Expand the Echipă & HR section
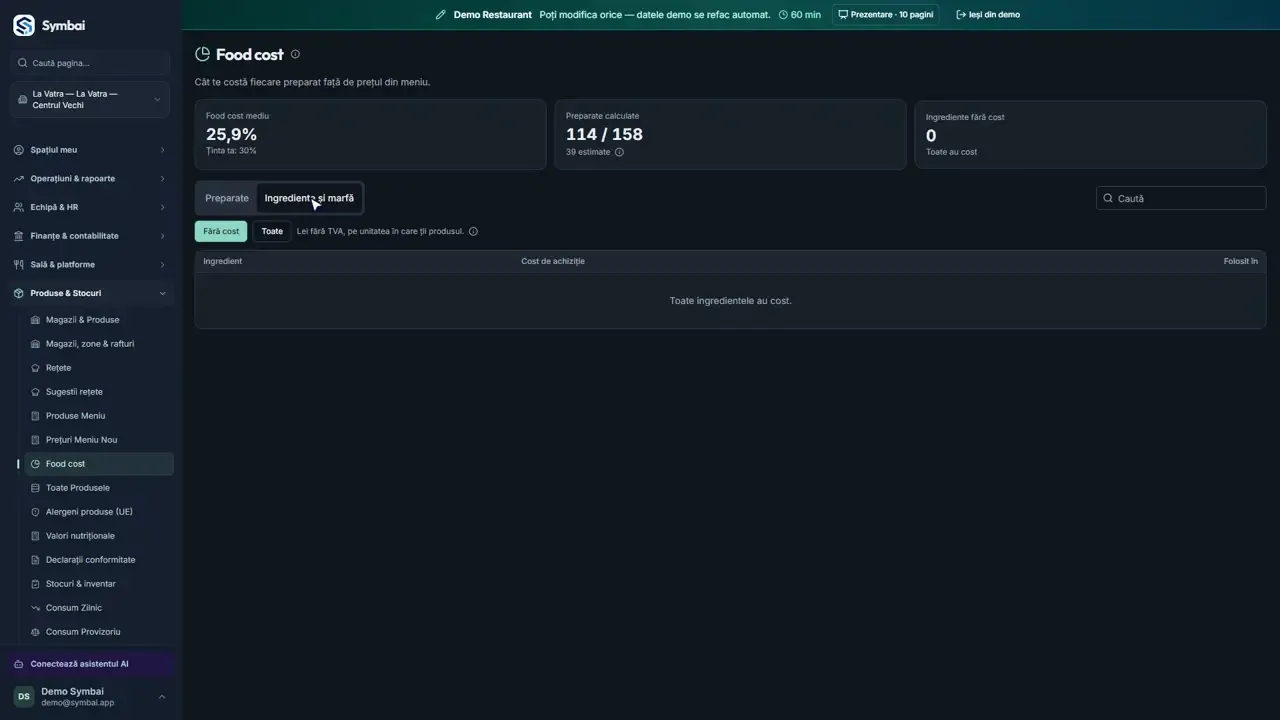Viewport: 1280px width, 720px height. (x=90, y=207)
